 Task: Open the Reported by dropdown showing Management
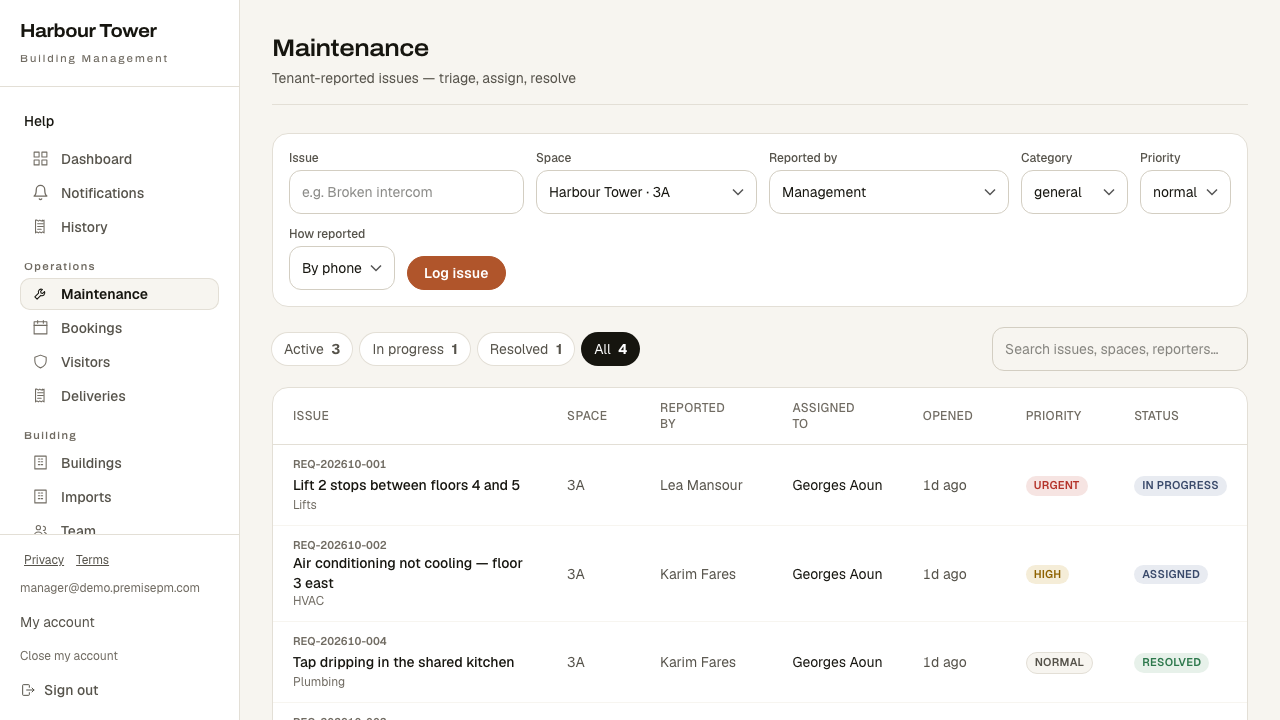pos(889,192)
